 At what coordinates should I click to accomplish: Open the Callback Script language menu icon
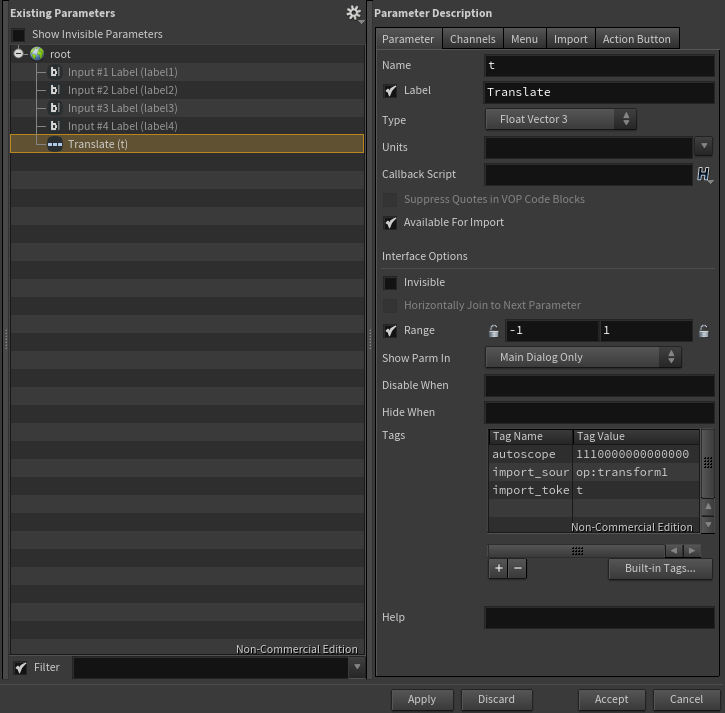(704, 174)
